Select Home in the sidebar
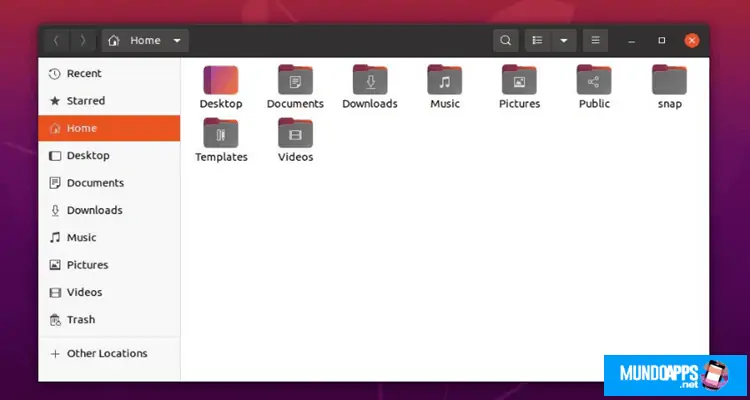Image resolution: width=750 pixels, height=400 pixels. tap(109, 128)
